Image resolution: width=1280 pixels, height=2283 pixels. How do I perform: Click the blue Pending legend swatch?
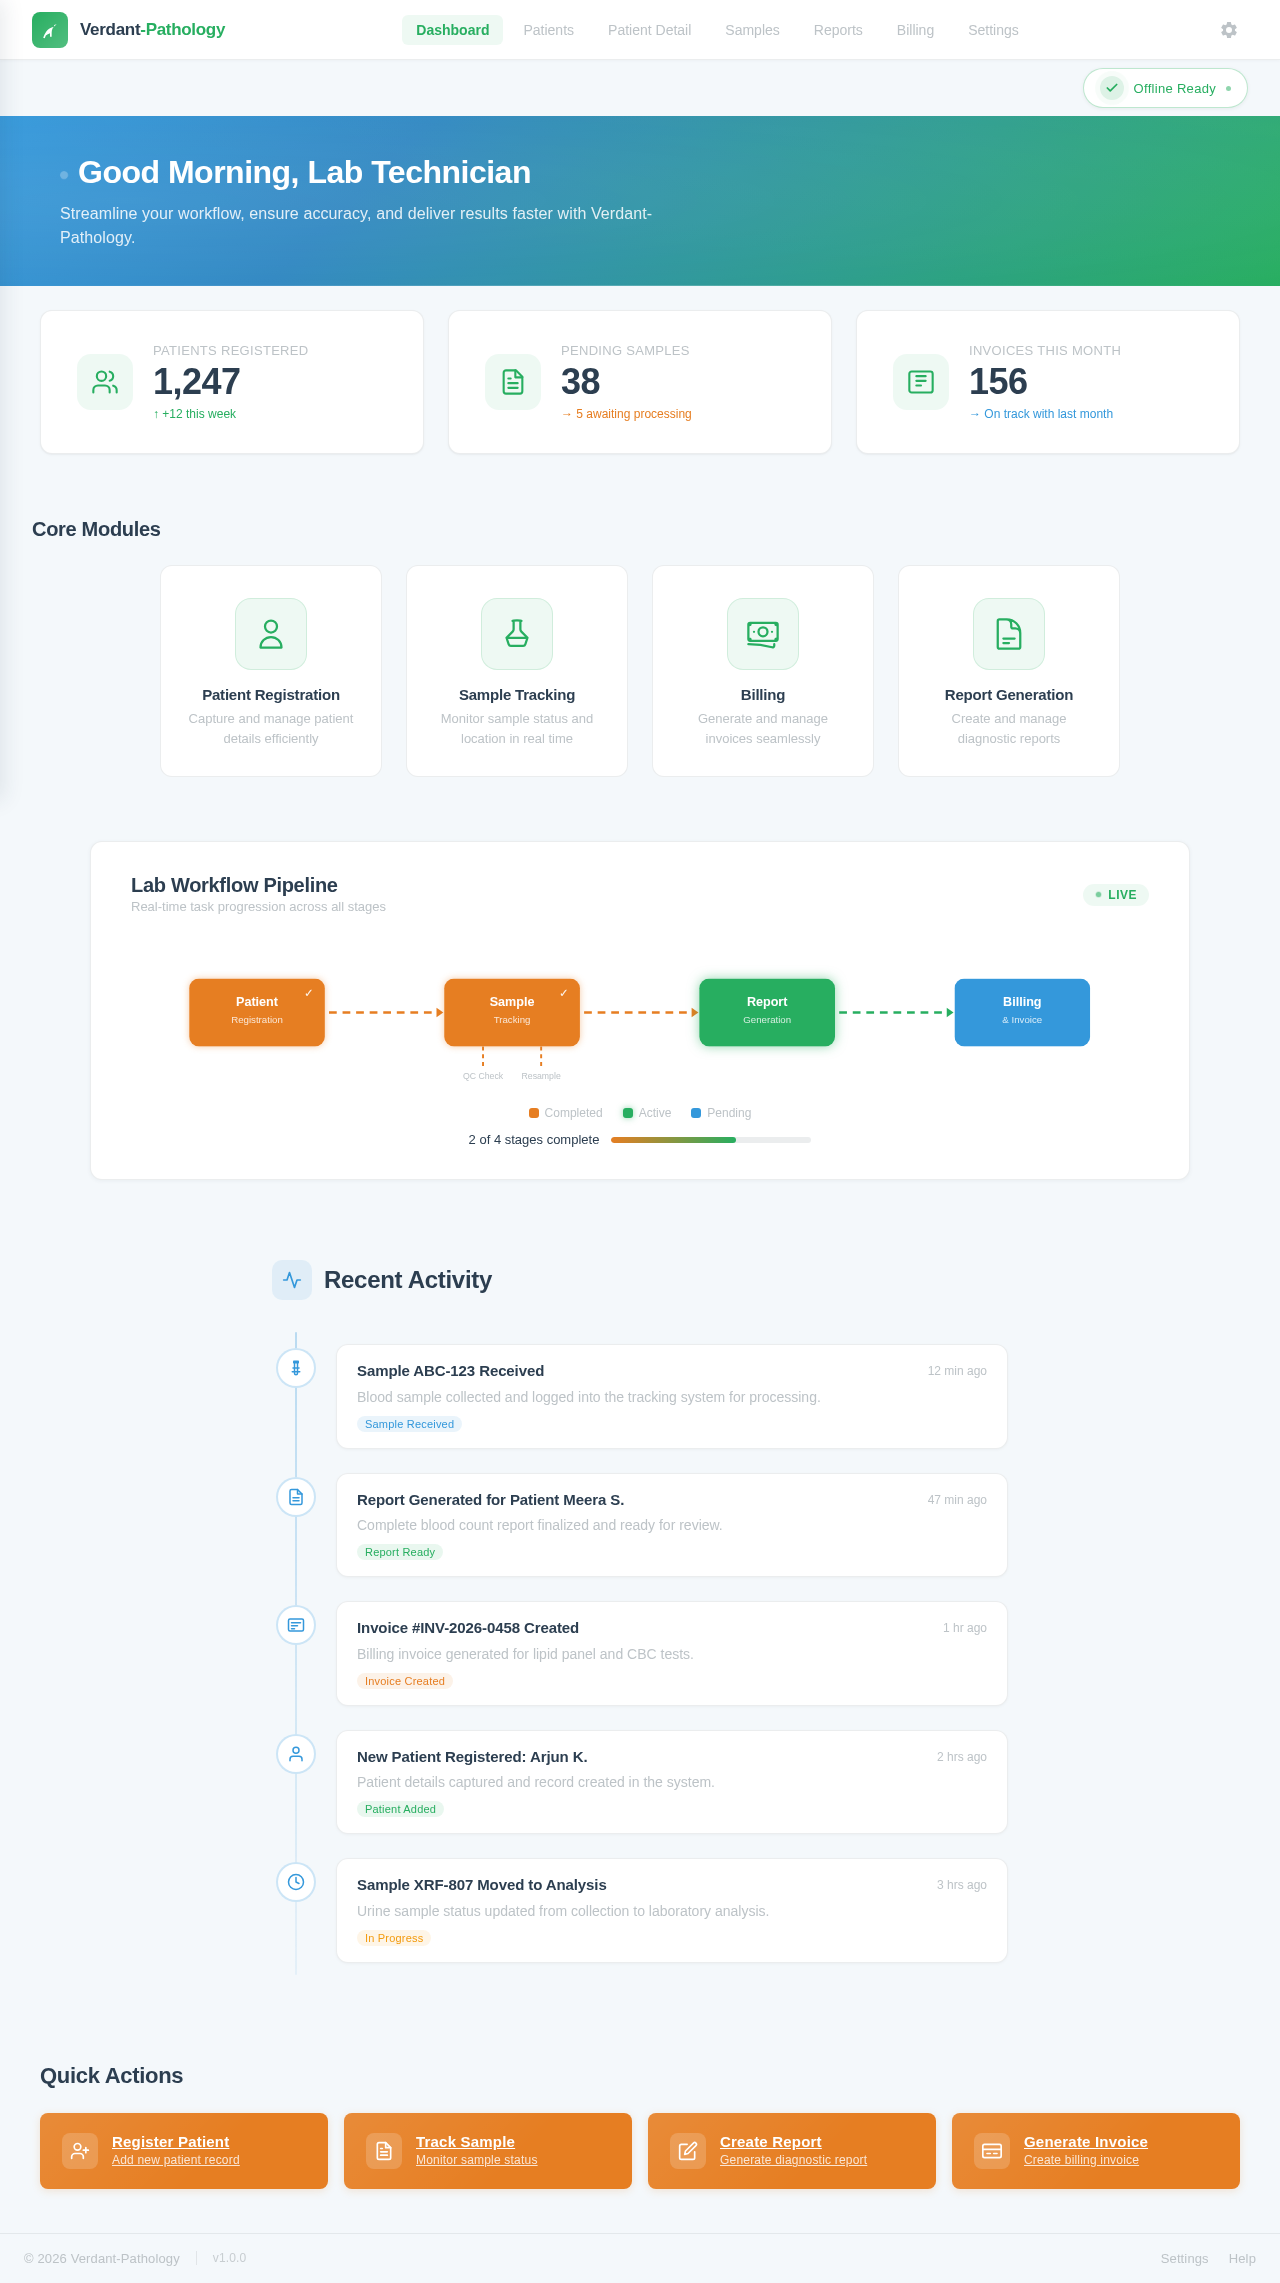point(696,1113)
